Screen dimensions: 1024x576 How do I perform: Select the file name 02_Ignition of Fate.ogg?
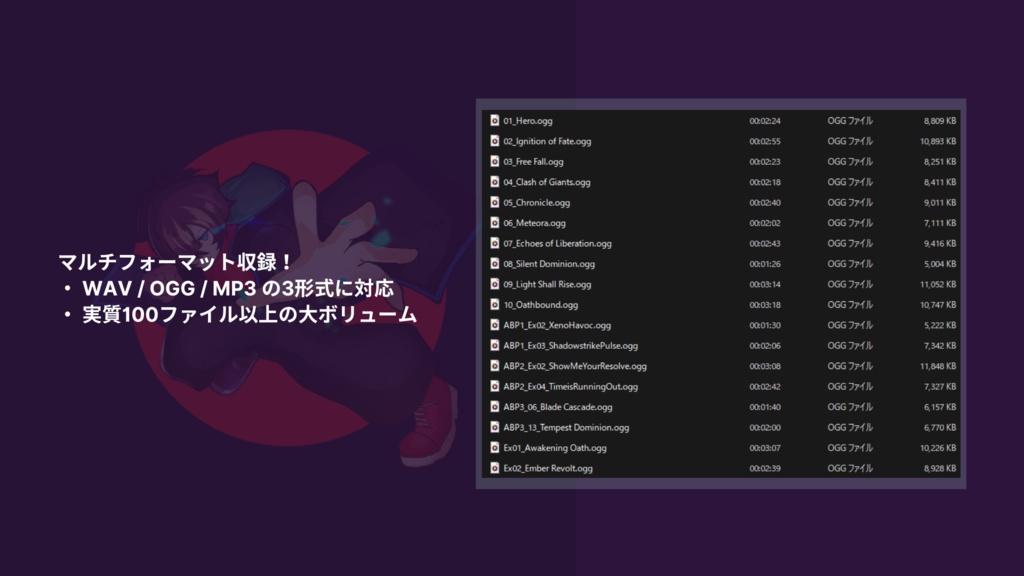pyautogui.click(x=547, y=141)
